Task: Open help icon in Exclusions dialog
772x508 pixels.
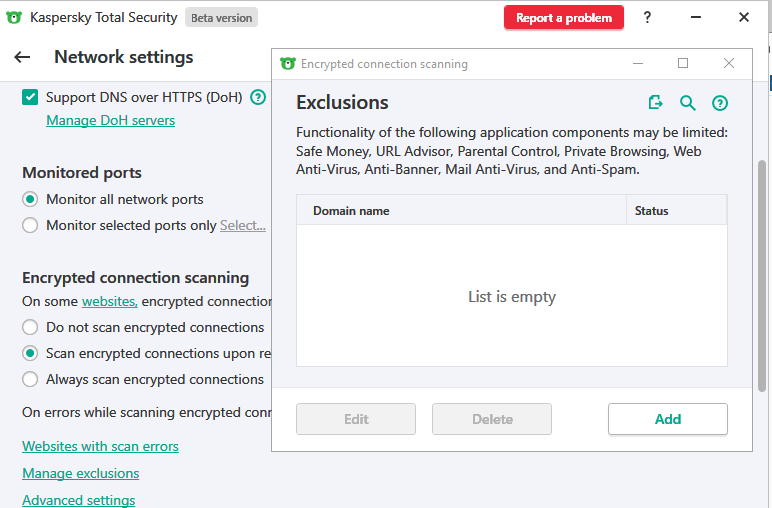Action: (719, 103)
